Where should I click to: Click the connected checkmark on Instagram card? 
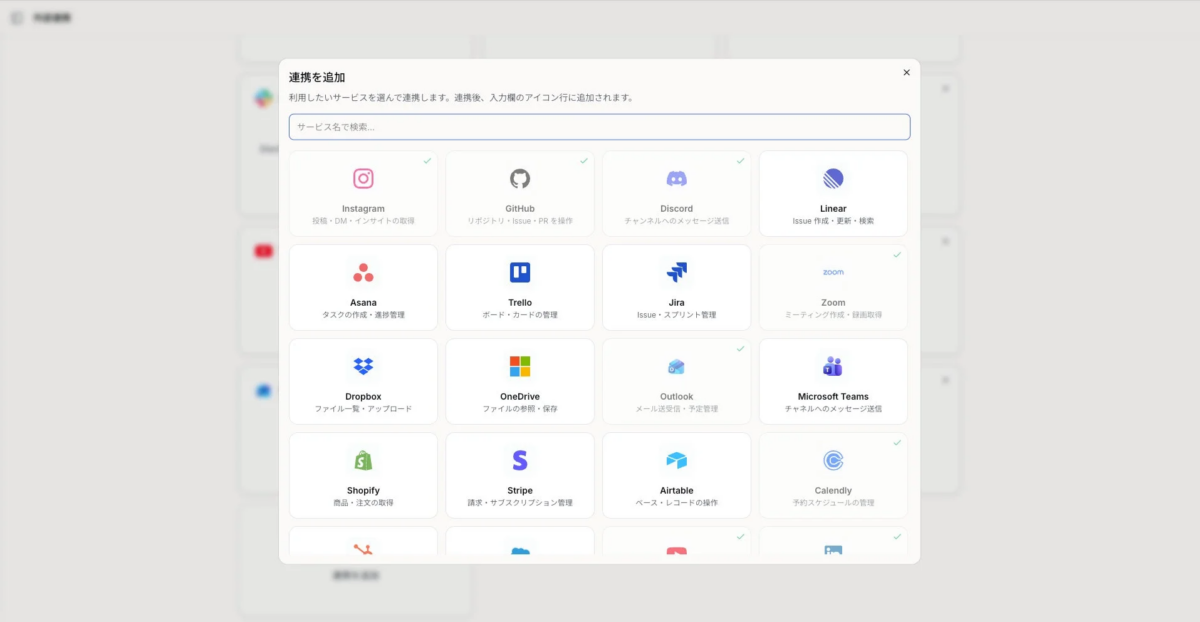tap(427, 160)
